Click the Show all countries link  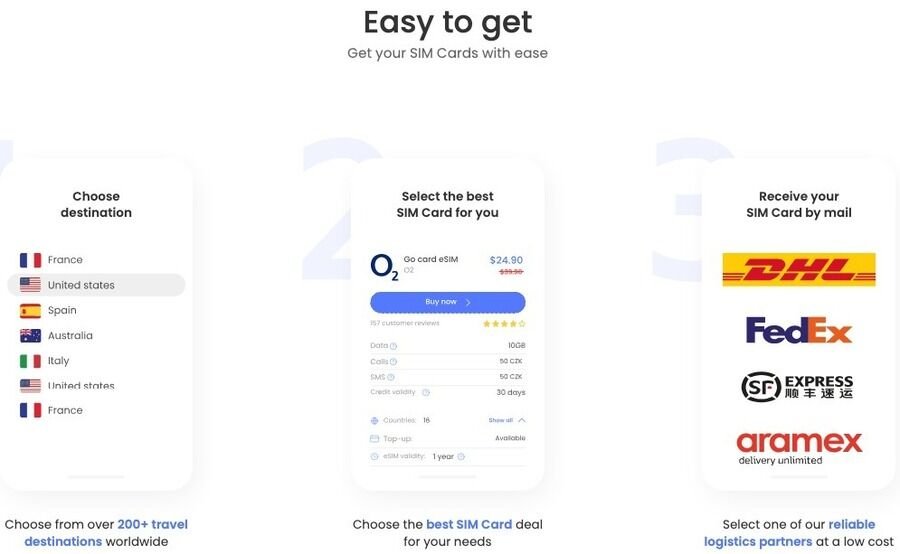(500, 421)
